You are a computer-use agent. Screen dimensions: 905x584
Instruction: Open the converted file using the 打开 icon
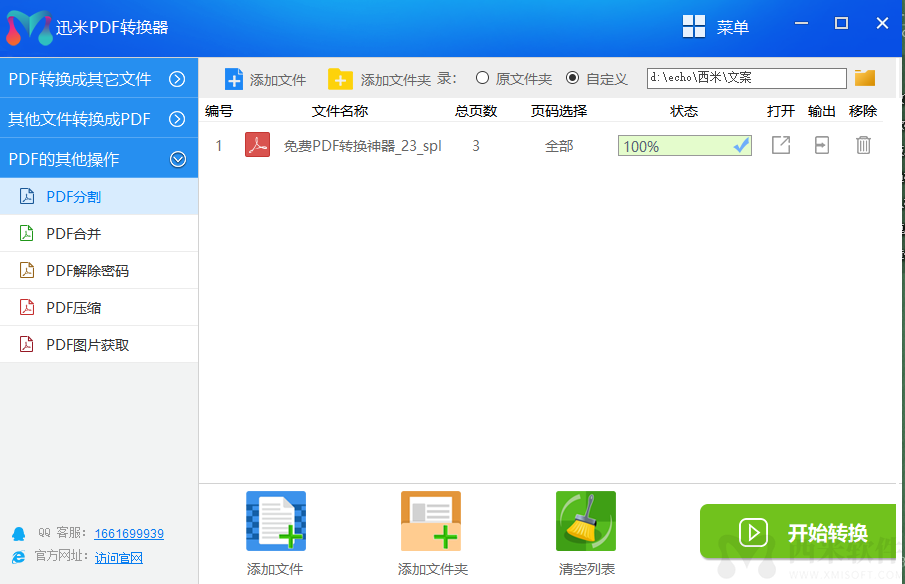tap(781, 145)
